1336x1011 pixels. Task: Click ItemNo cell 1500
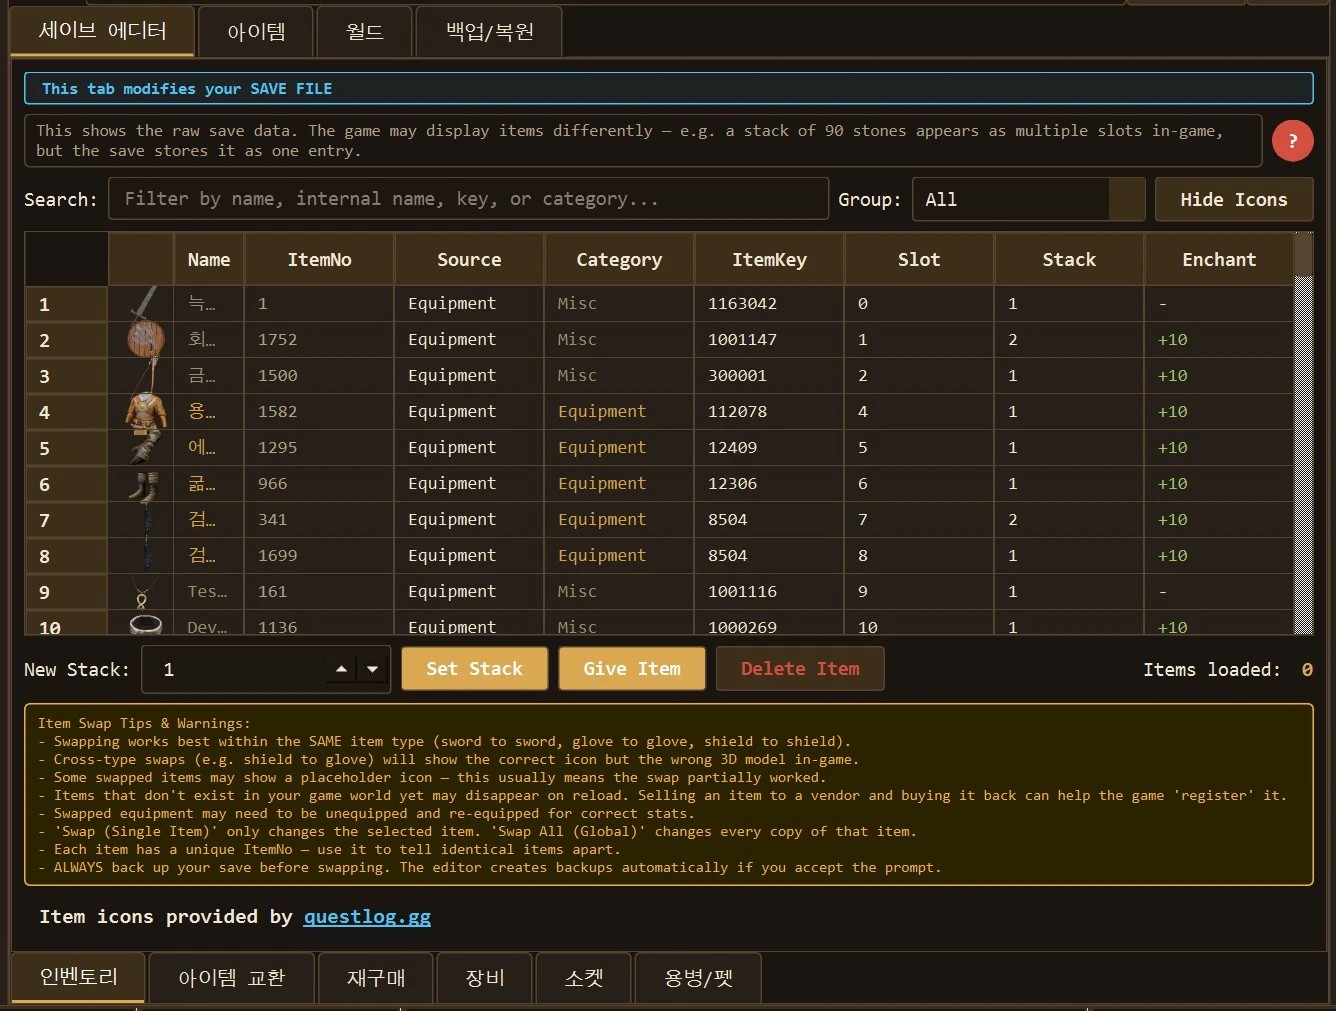tap(319, 376)
